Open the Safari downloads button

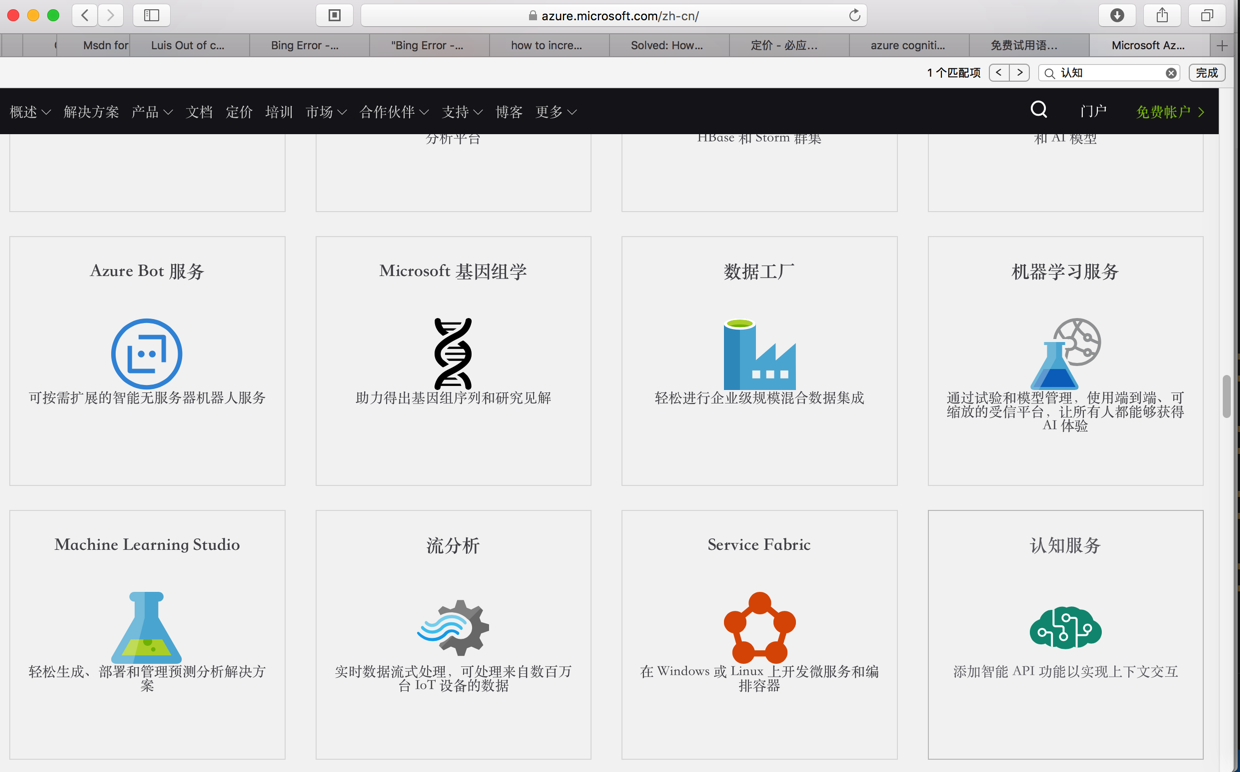(x=1117, y=15)
